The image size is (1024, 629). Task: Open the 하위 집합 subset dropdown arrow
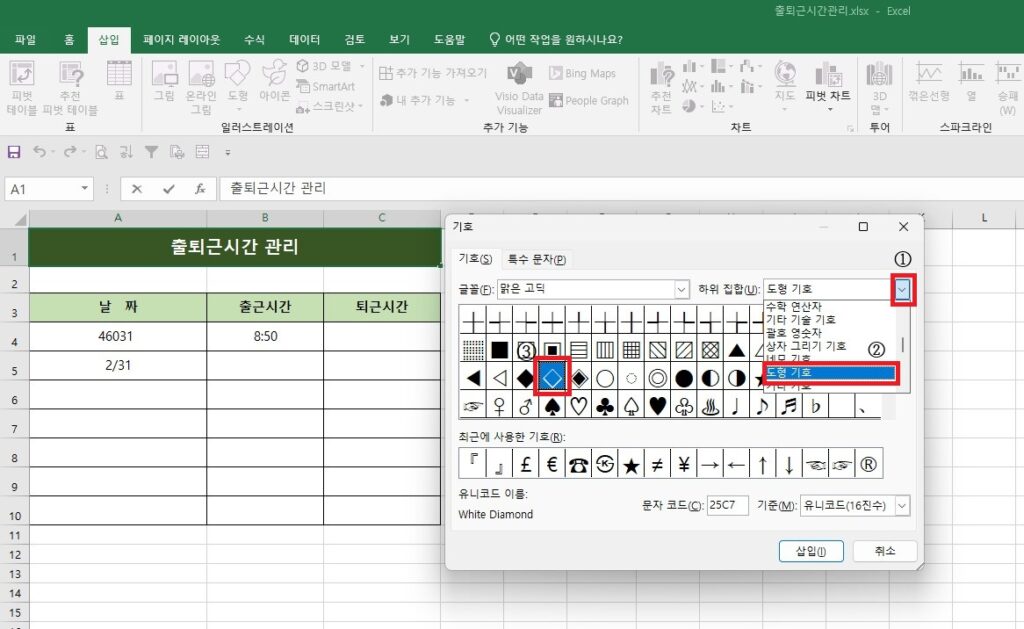(x=902, y=289)
